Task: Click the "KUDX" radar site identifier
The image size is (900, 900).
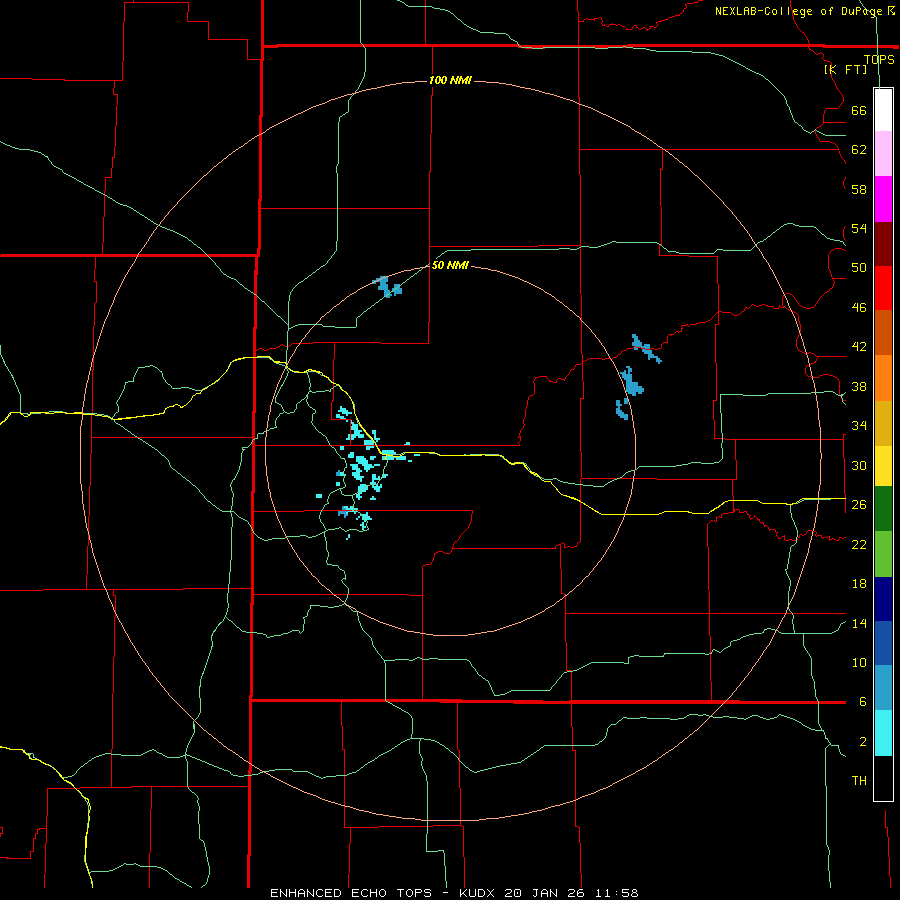Action: coord(479,893)
